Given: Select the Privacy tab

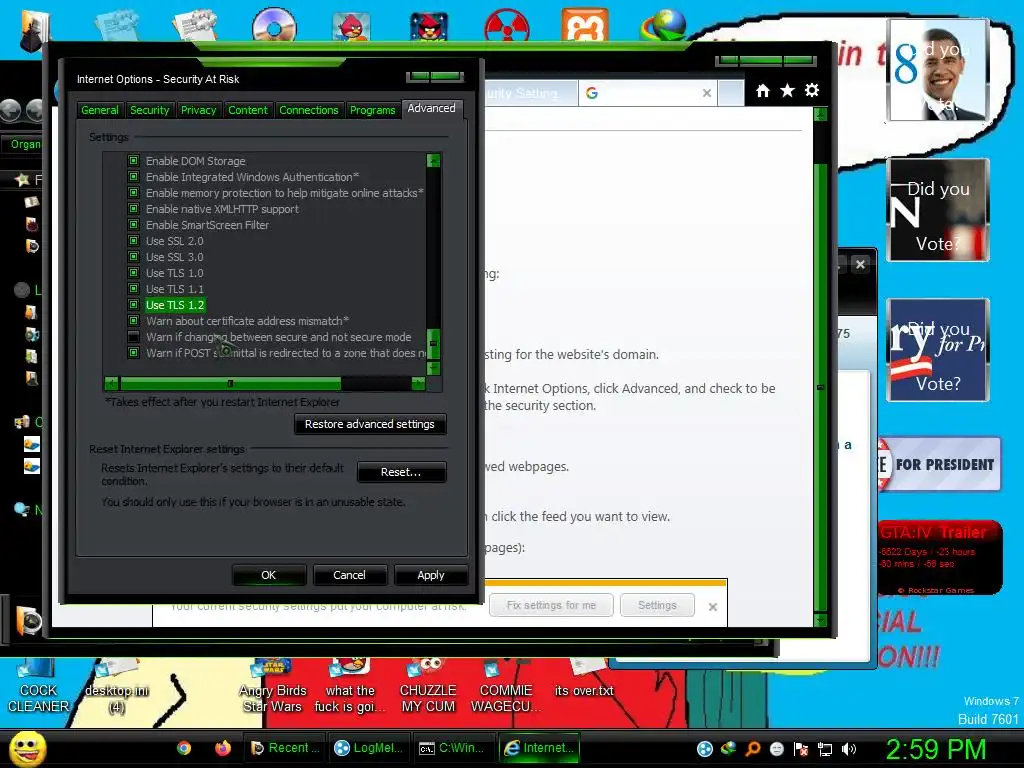Looking at the screenshot, I should (x=198, y=110).
